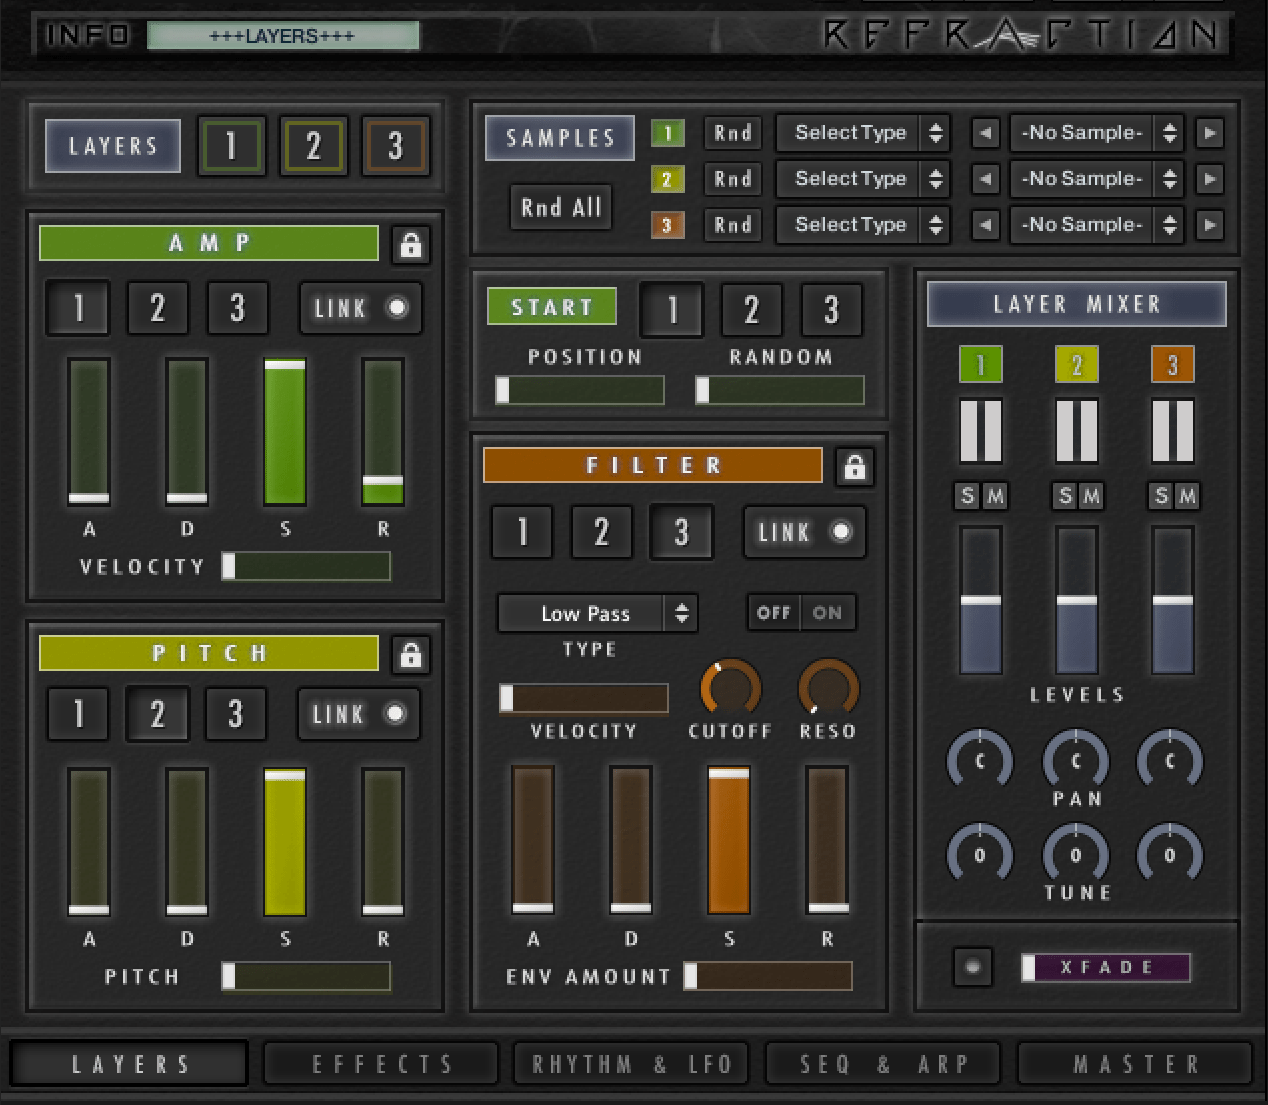The height and width of the screenshot is (1105, 1268).
Task: Click the next sample arrow for layer 3
Action: pyautogui.click(x=1210, y=225)
